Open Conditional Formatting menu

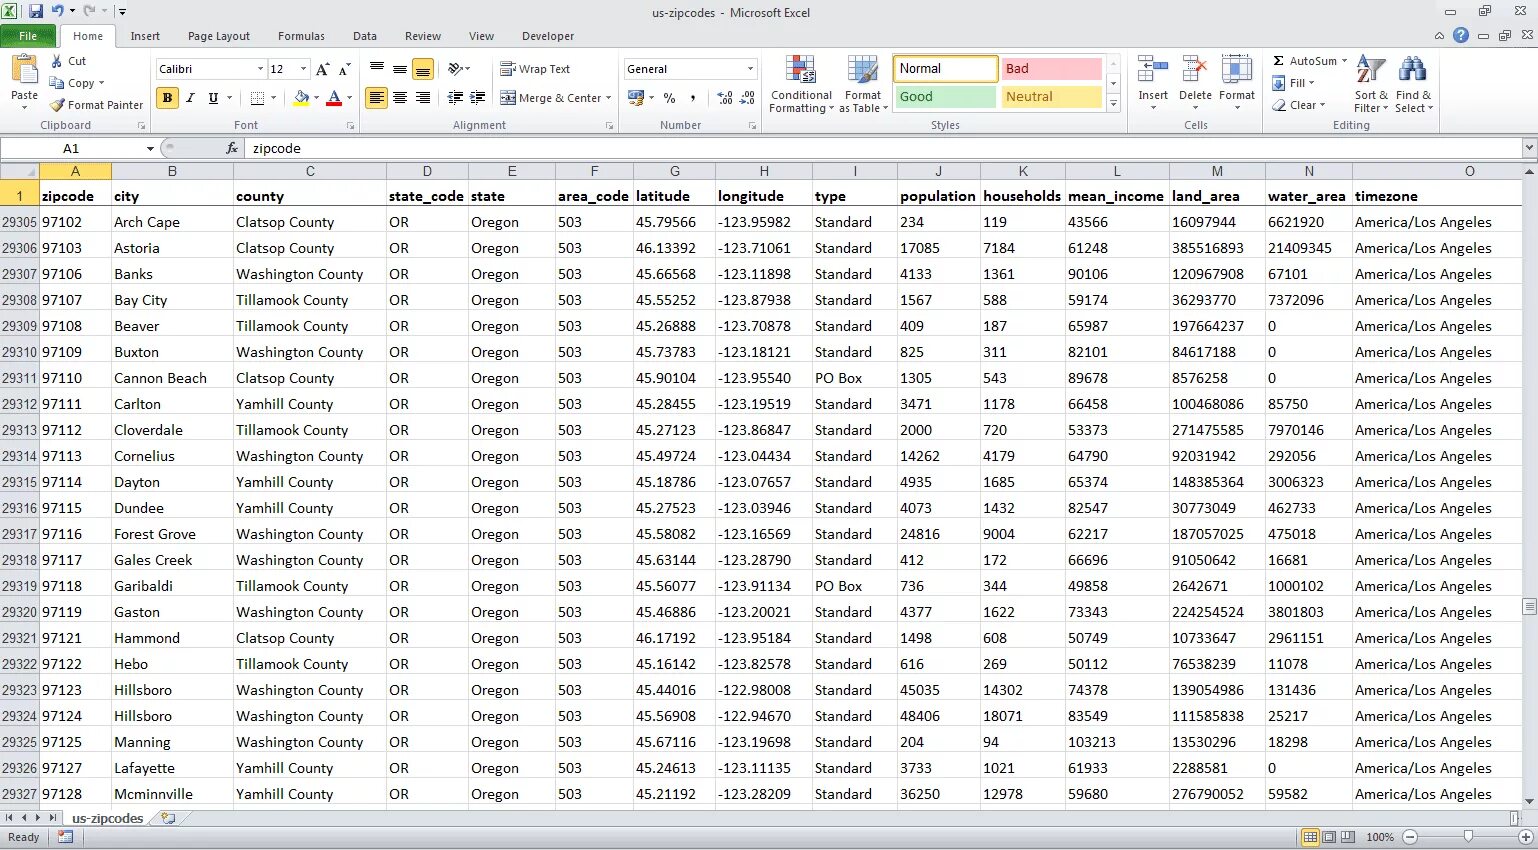pyautogui.click(x=800, y=84)
